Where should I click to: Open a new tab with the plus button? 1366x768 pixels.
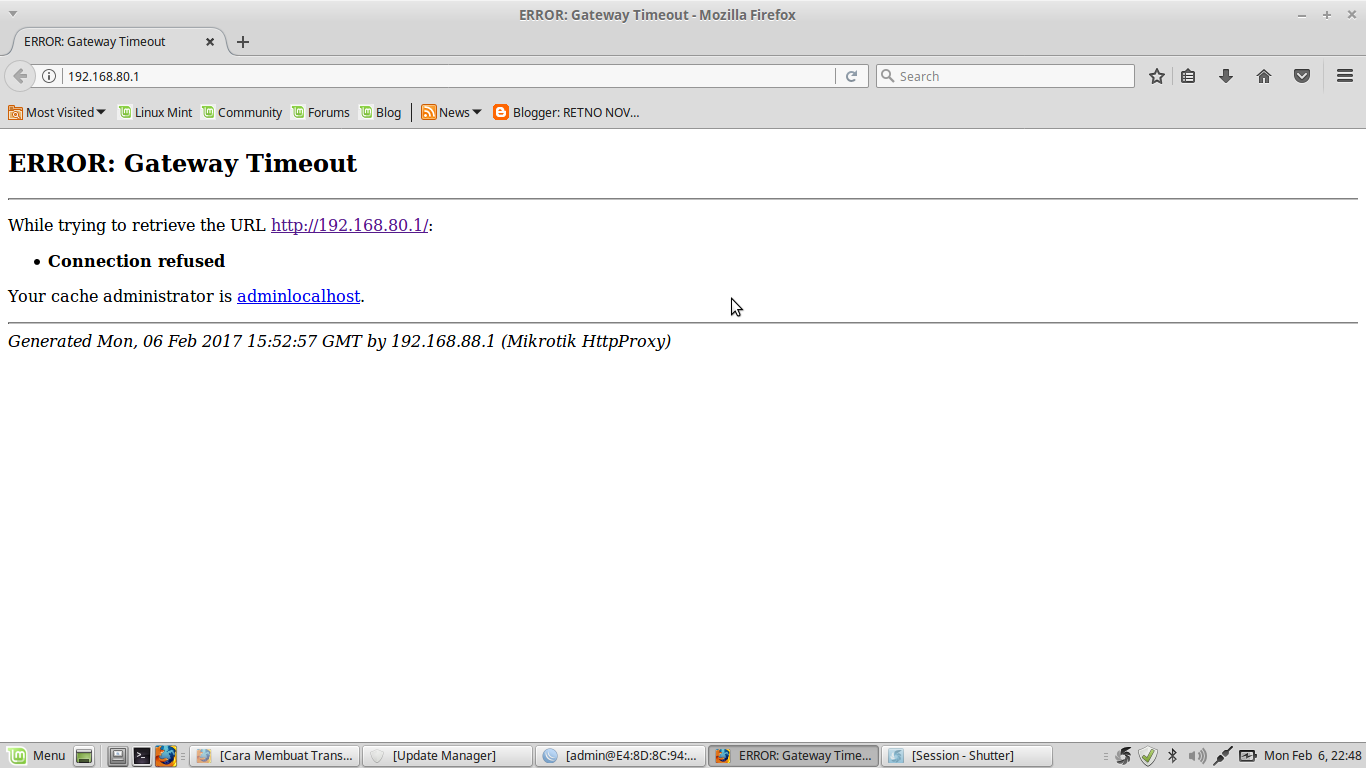coord(243,42)
